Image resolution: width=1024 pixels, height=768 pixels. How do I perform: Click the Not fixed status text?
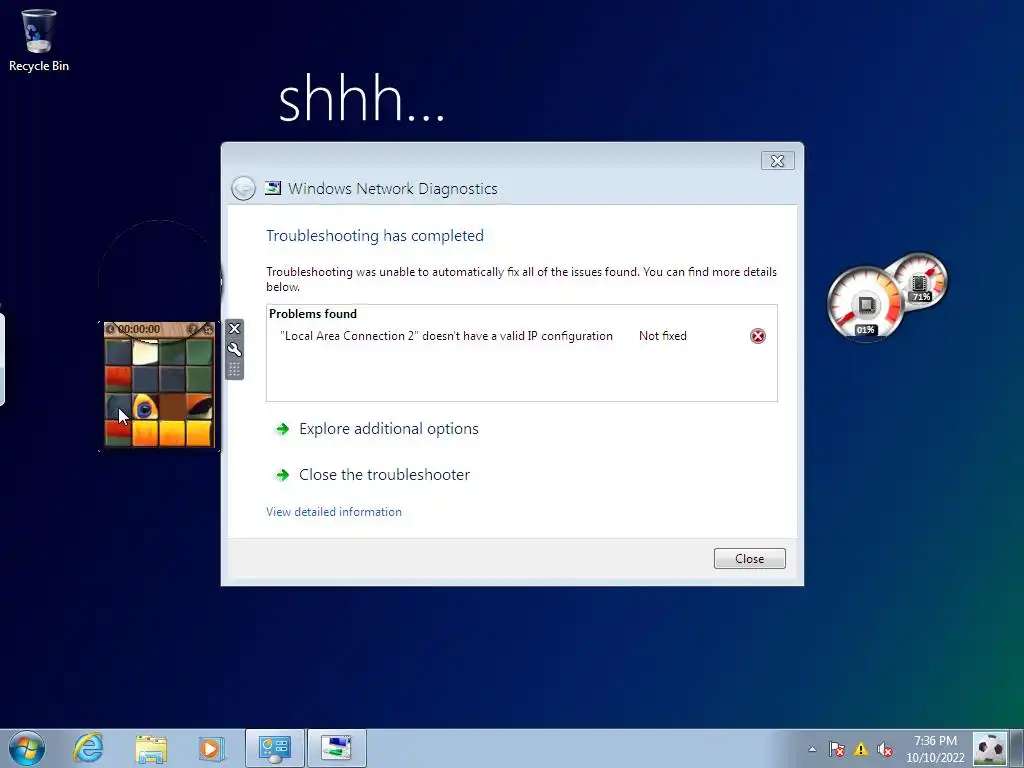click(663, 336)
